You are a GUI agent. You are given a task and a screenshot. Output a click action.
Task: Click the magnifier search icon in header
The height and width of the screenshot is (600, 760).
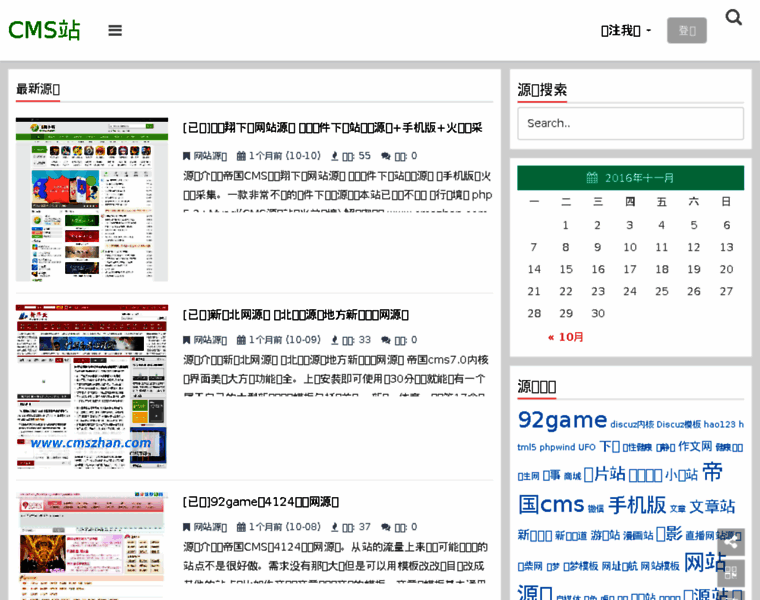point(733,18)
